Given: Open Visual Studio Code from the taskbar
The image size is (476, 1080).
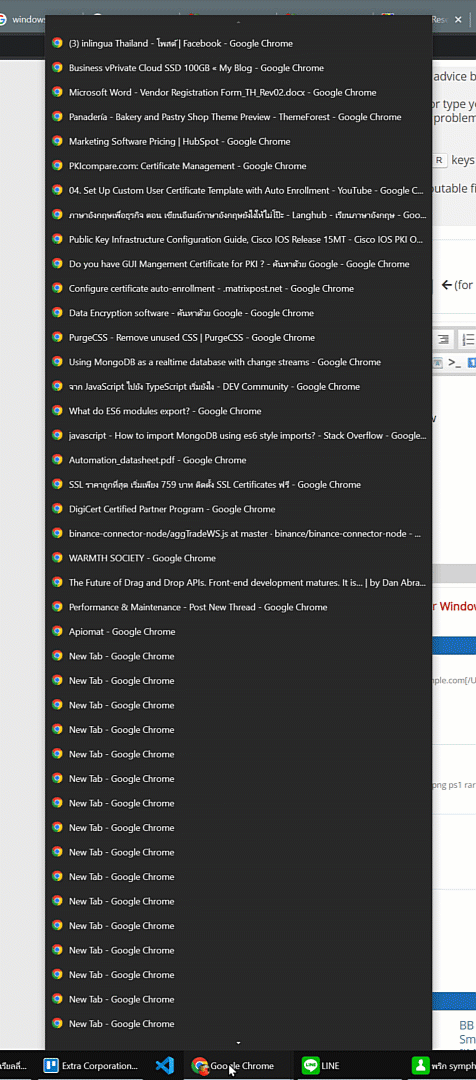Looking at the screenshot, I should coord(164,1066).
